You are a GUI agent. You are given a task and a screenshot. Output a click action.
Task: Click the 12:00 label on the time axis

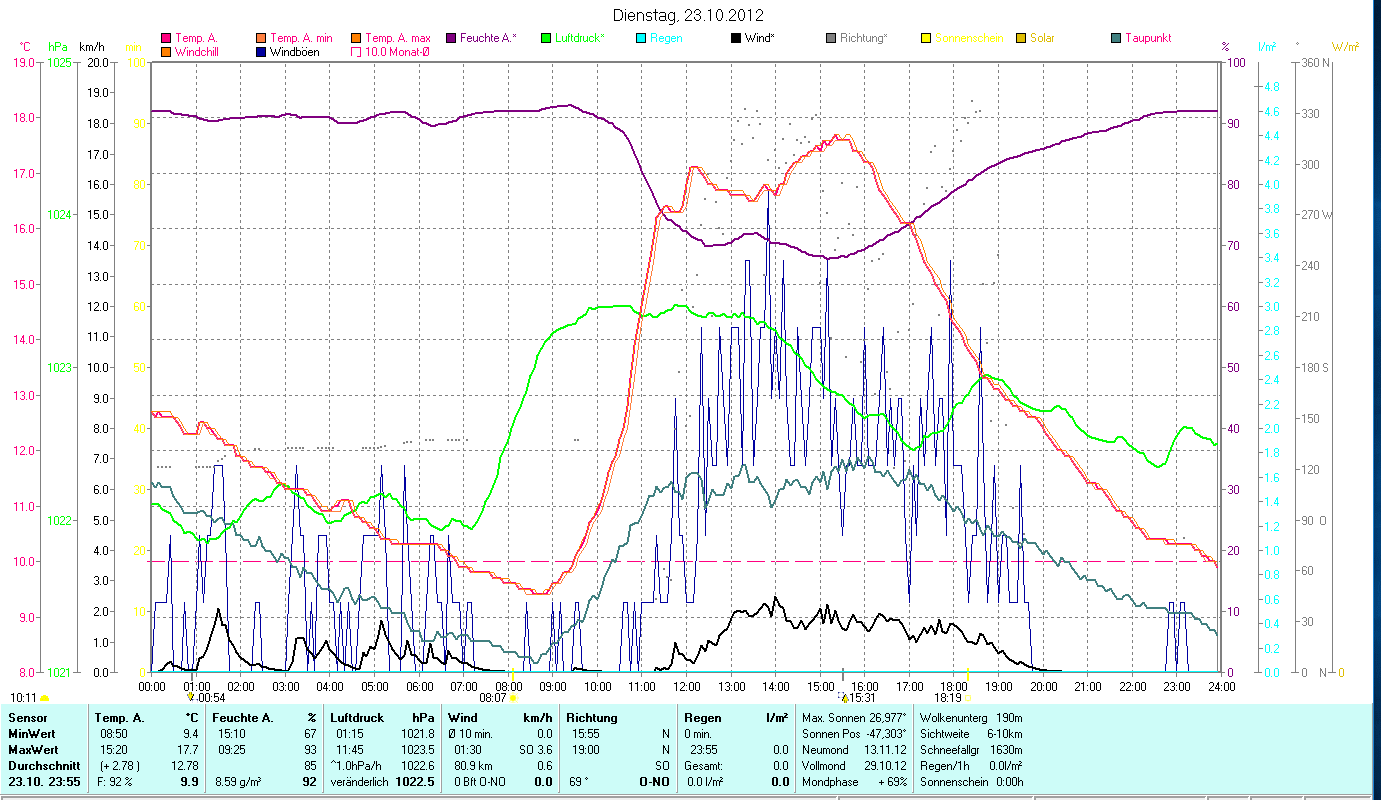pos(687,686)
